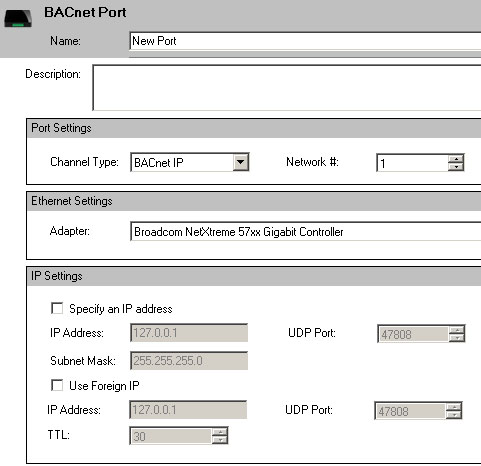Screen dimensions: 481x466
Task: Increase the first UDP Port spinner value
Action: click(457, 330)
